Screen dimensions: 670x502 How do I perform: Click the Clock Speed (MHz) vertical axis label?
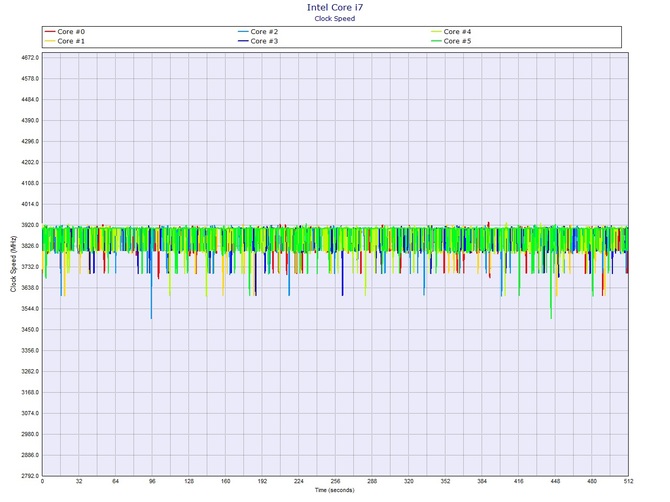pos(13,264)
